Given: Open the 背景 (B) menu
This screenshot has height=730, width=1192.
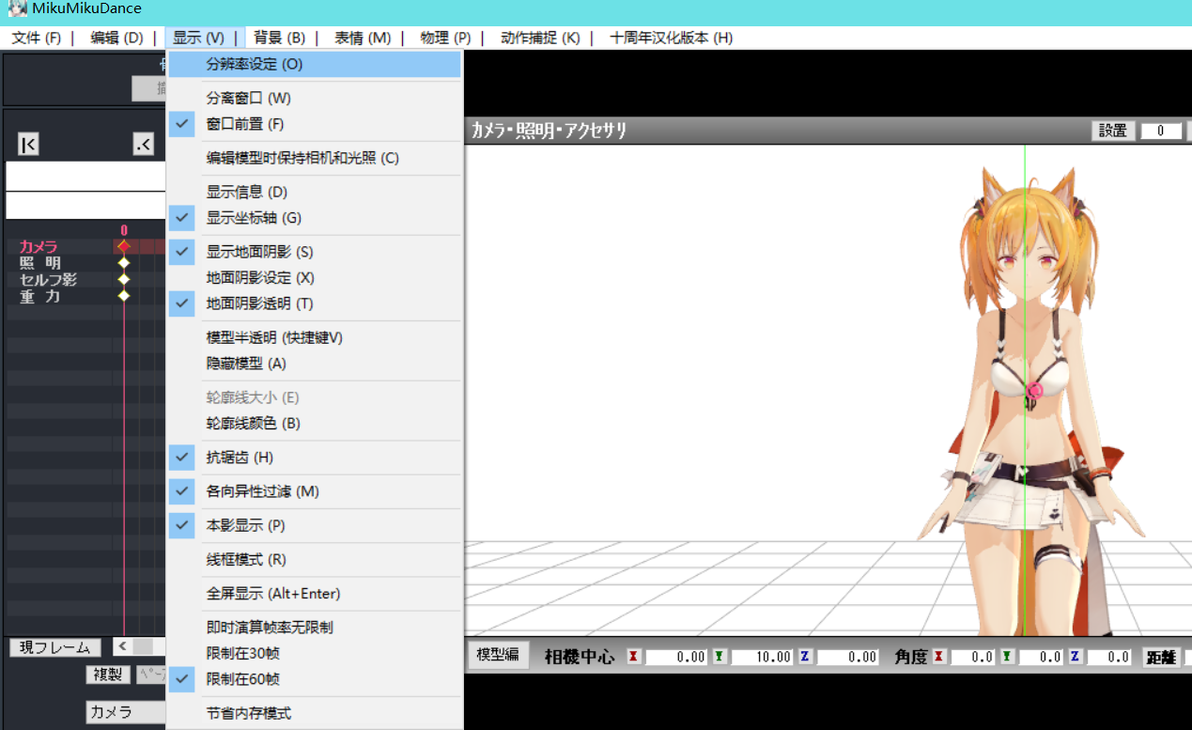Looking at the screenshot, I should click(279, 37).
